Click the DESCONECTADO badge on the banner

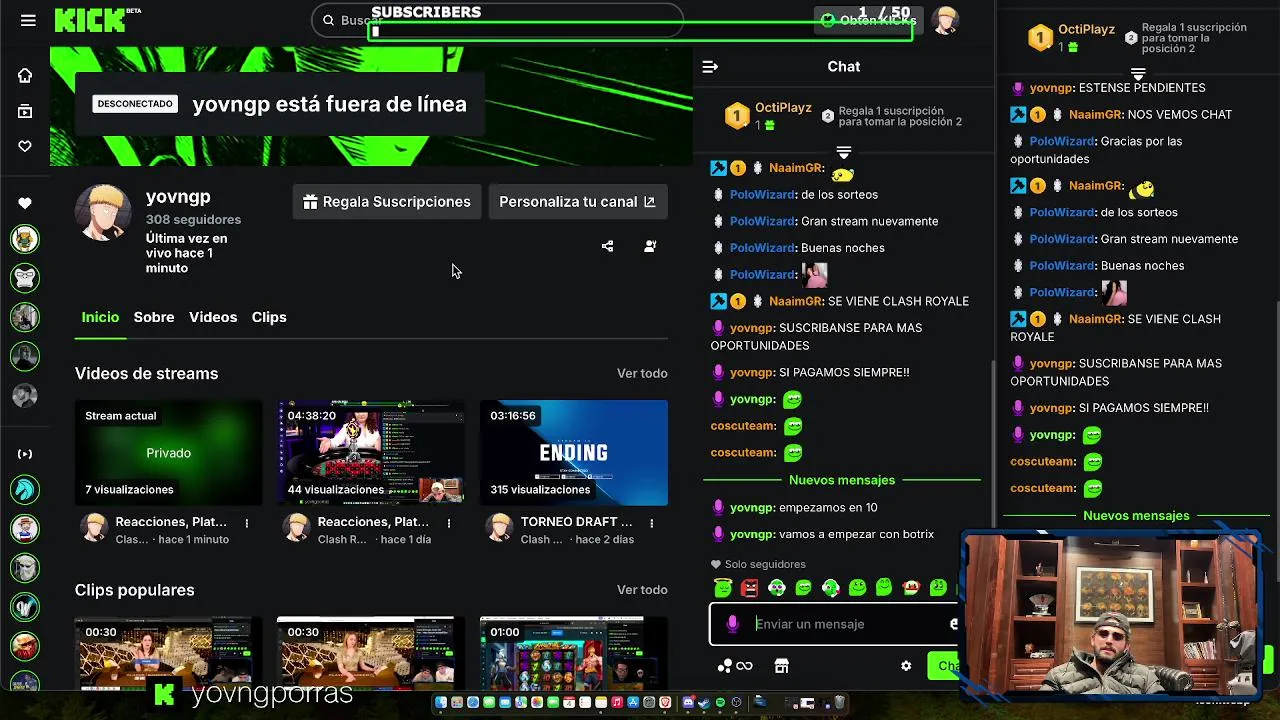coord(135,104)
